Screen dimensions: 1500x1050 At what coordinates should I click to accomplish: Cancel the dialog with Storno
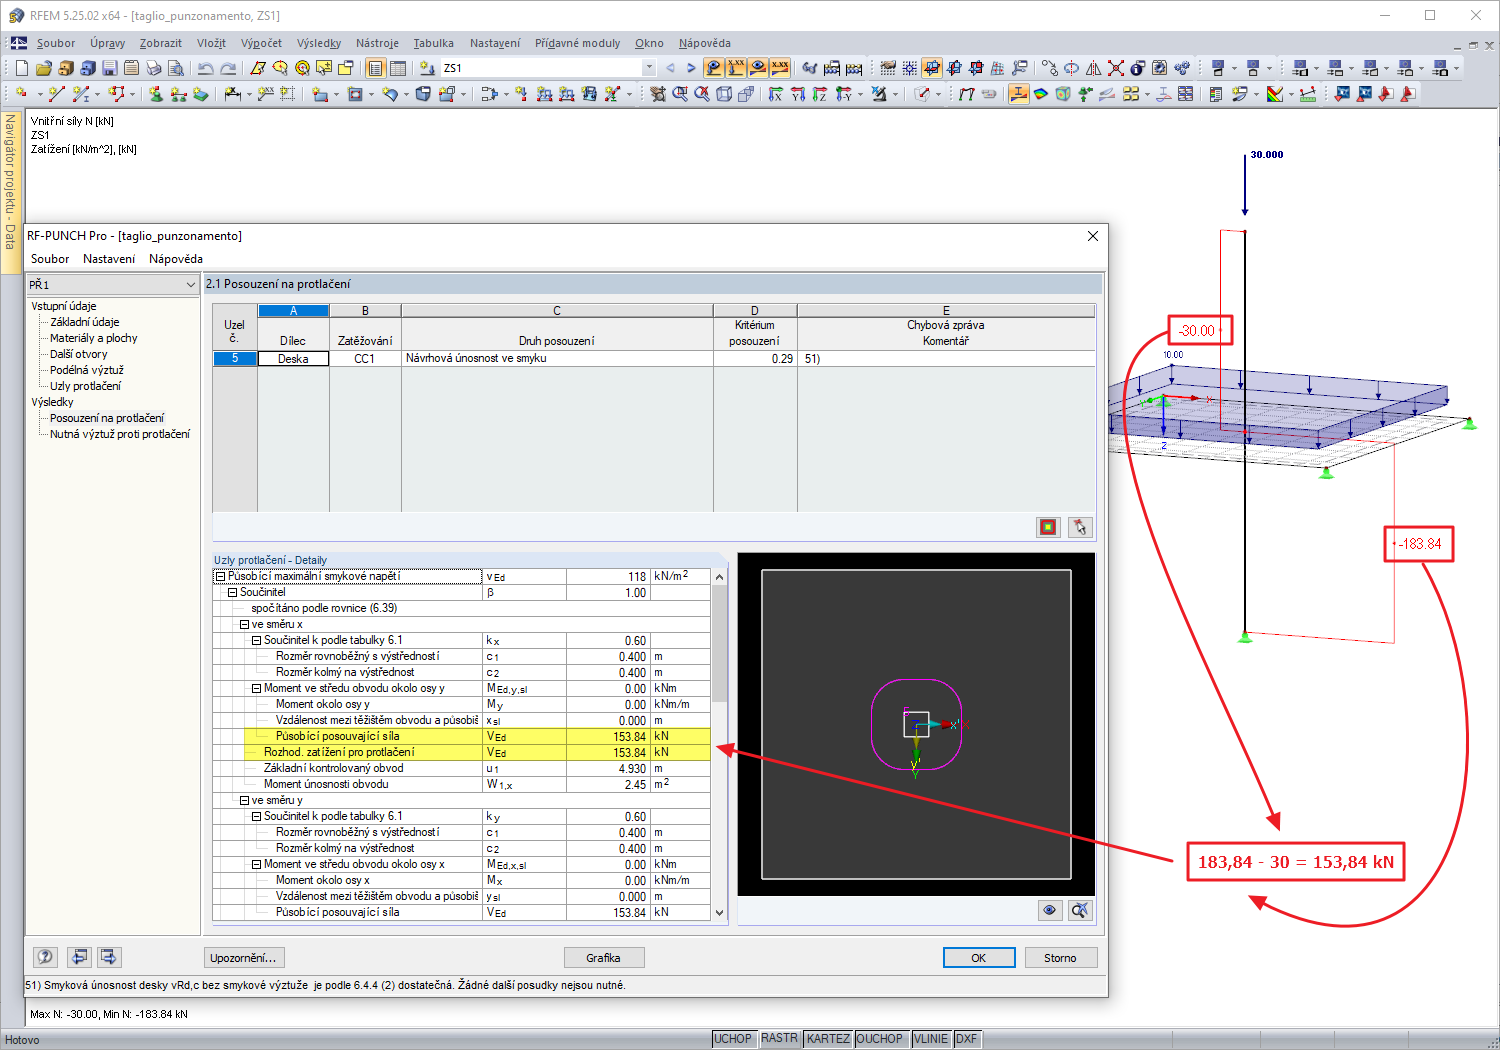point(1061,958)
